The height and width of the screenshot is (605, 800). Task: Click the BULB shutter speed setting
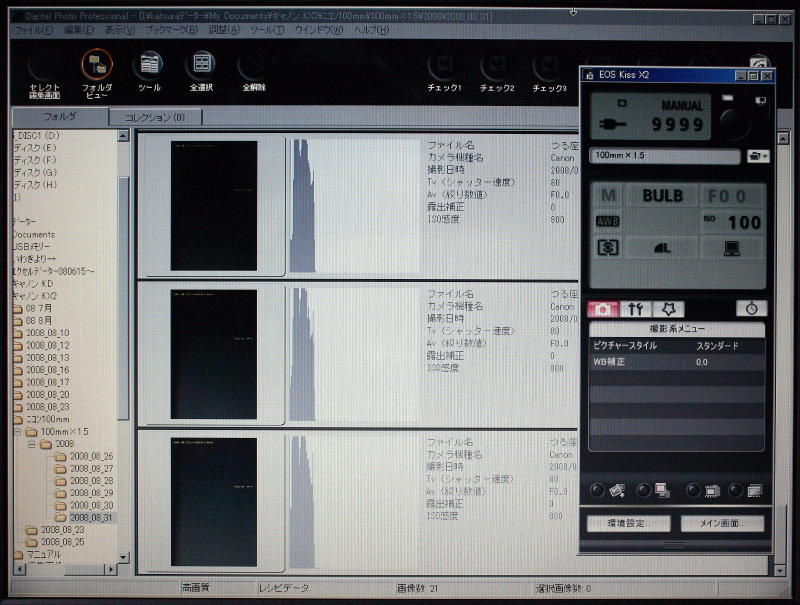click(x=662, y=195)
